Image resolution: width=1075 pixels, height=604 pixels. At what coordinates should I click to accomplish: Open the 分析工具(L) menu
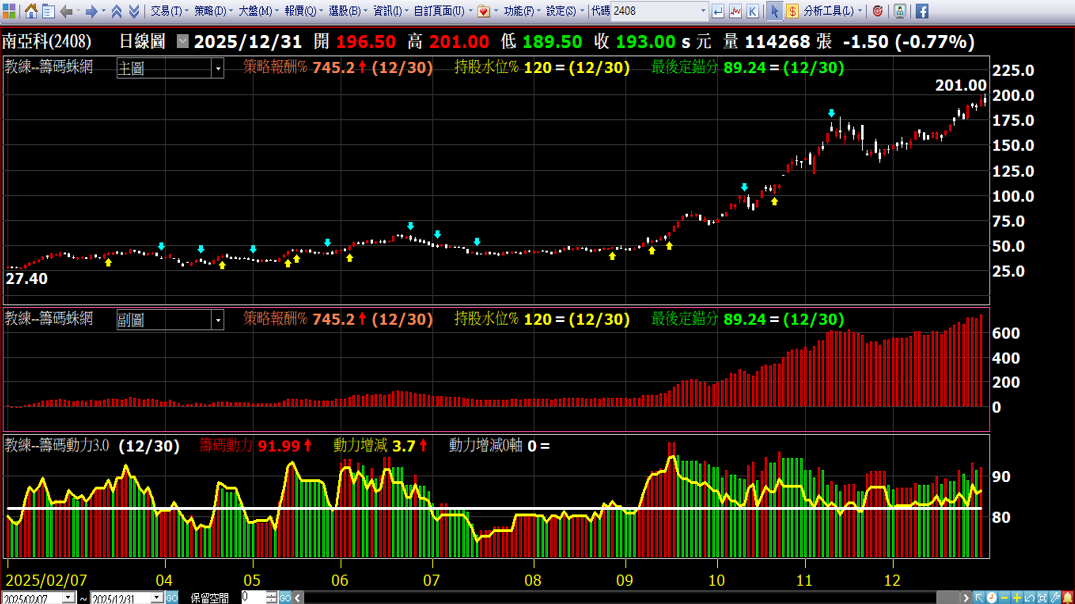(831, 11)
